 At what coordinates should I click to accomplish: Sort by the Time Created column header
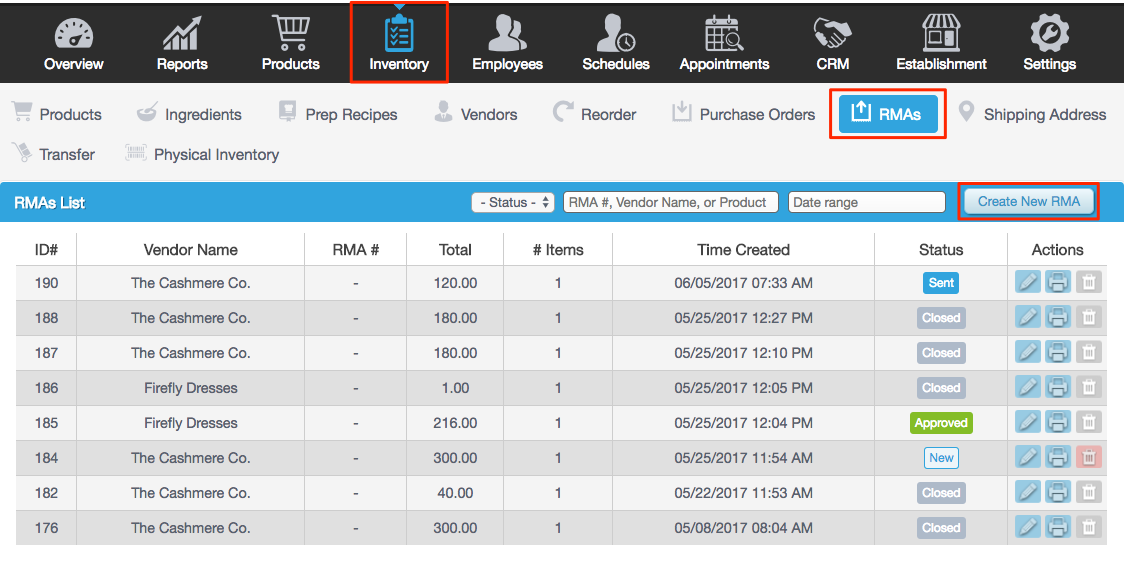point(743,250)
